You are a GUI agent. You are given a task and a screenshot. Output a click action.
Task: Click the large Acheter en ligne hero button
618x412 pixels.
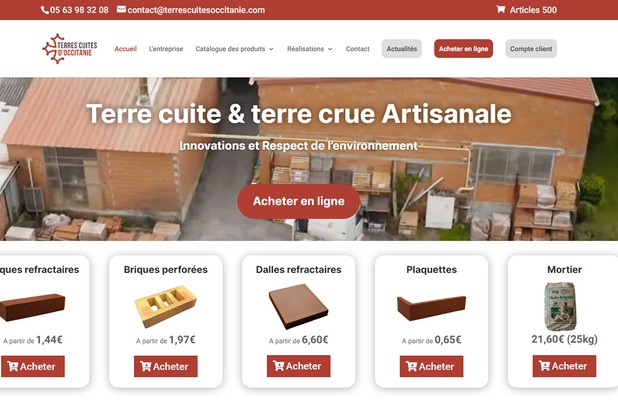(299, 201)
